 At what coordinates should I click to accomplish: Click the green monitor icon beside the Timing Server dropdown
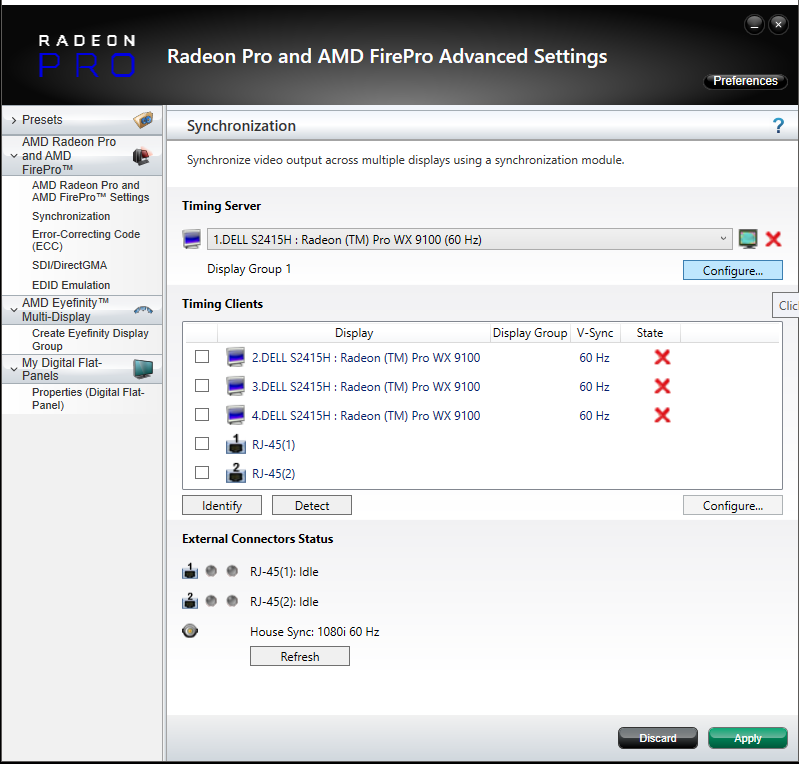748,239
